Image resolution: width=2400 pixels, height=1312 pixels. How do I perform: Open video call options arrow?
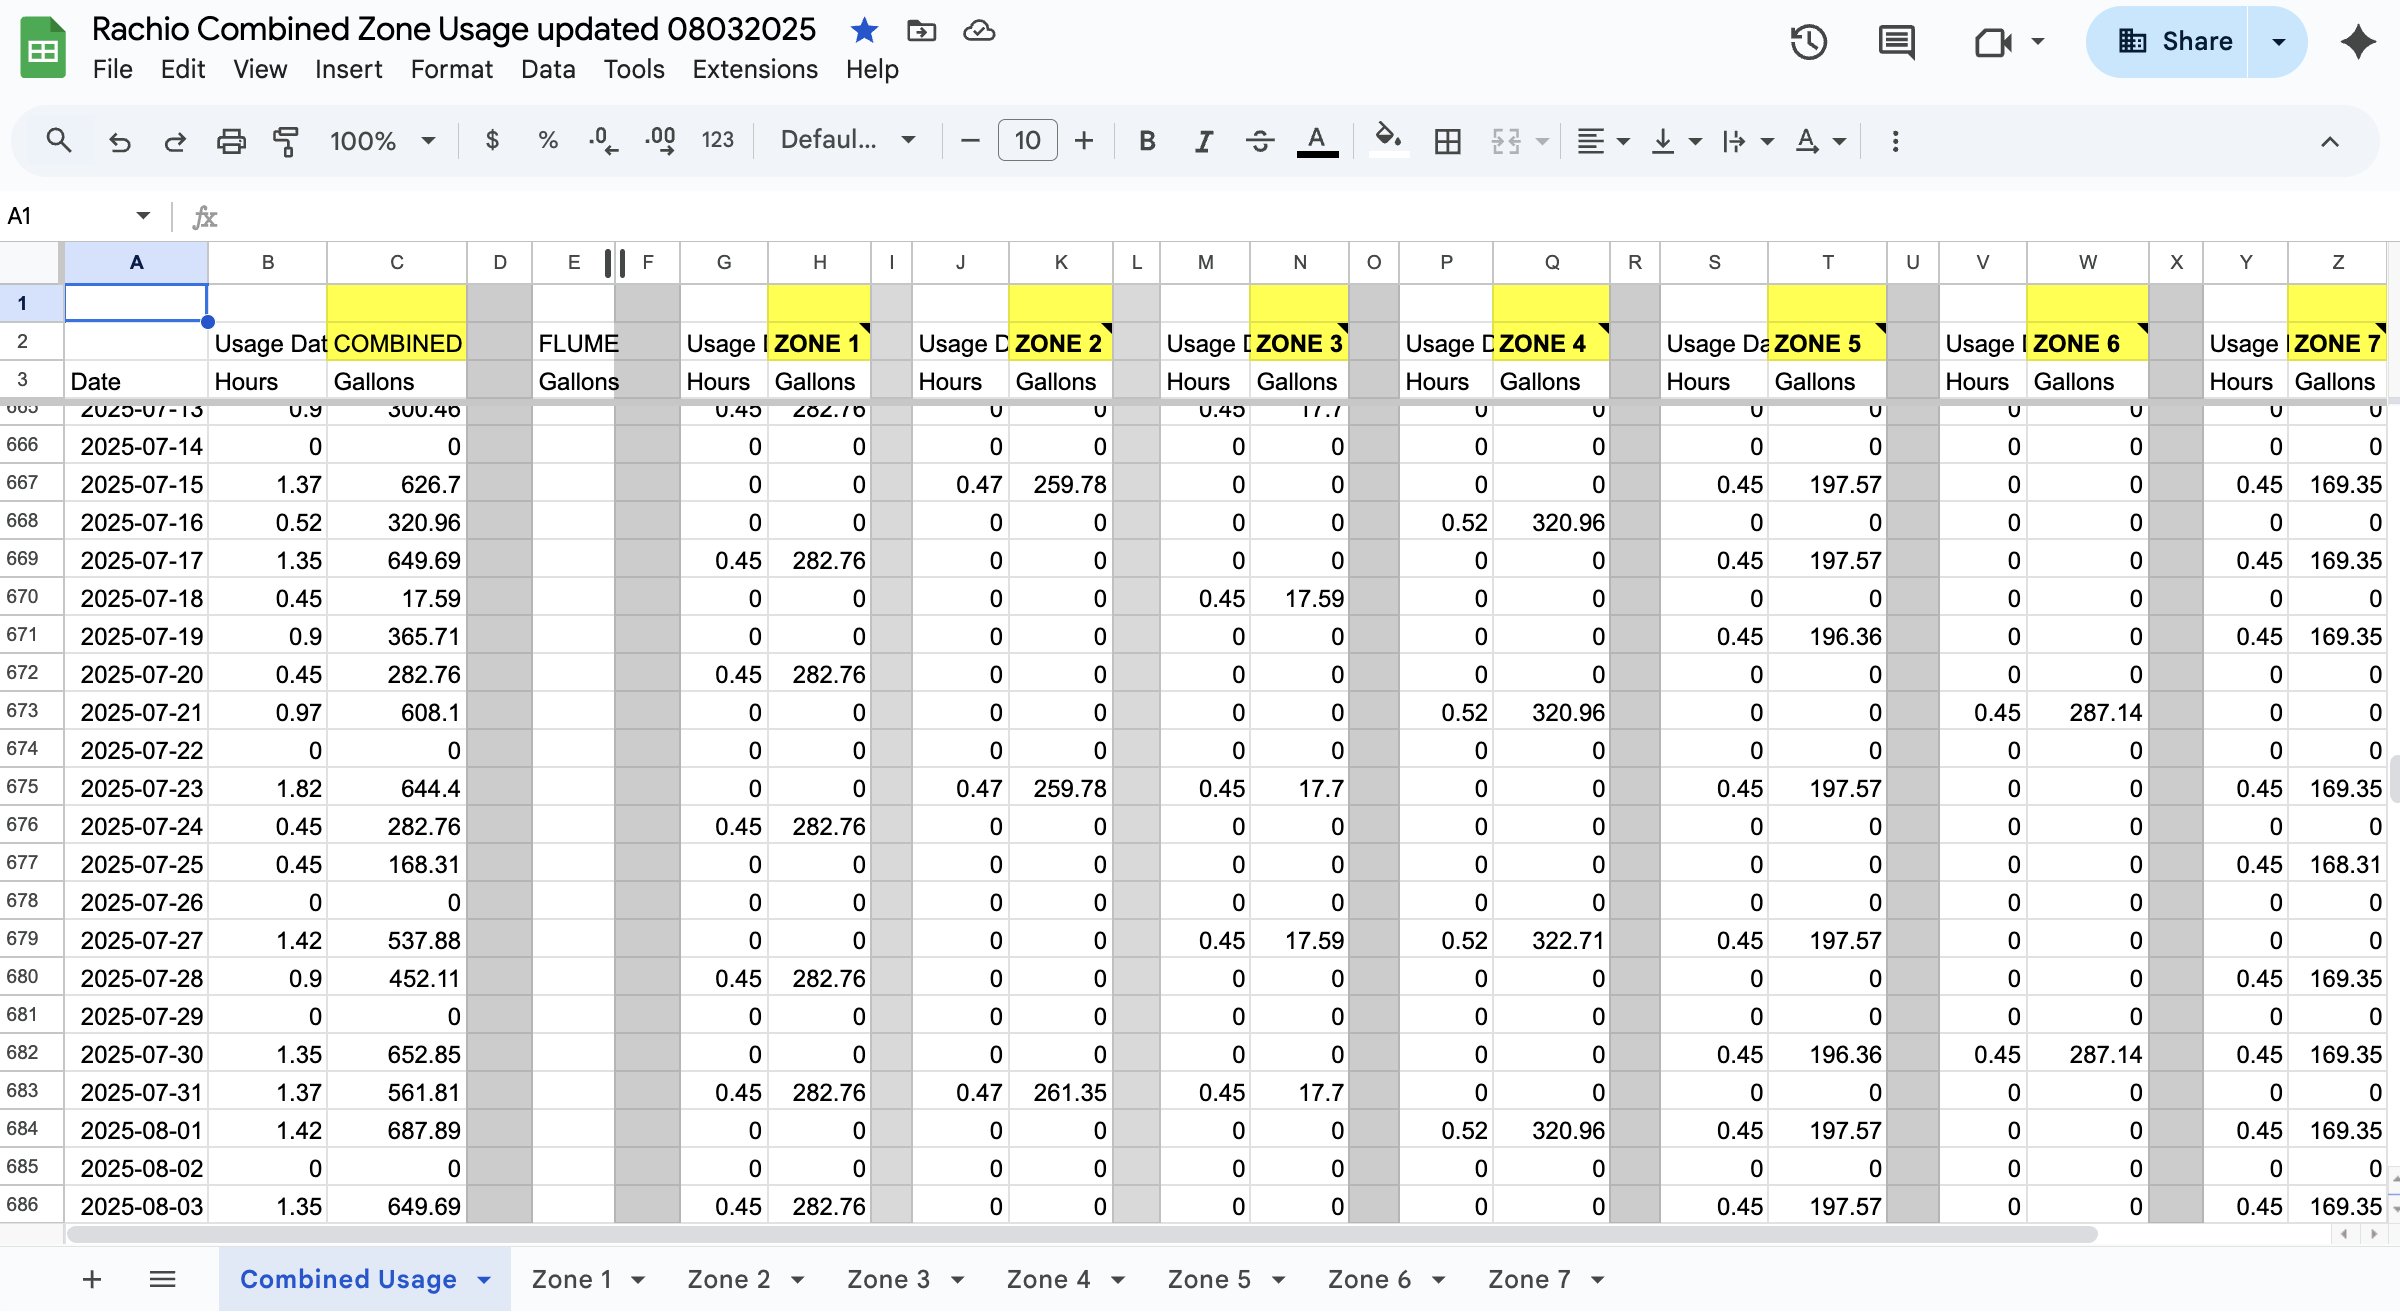coord(2038,42)
